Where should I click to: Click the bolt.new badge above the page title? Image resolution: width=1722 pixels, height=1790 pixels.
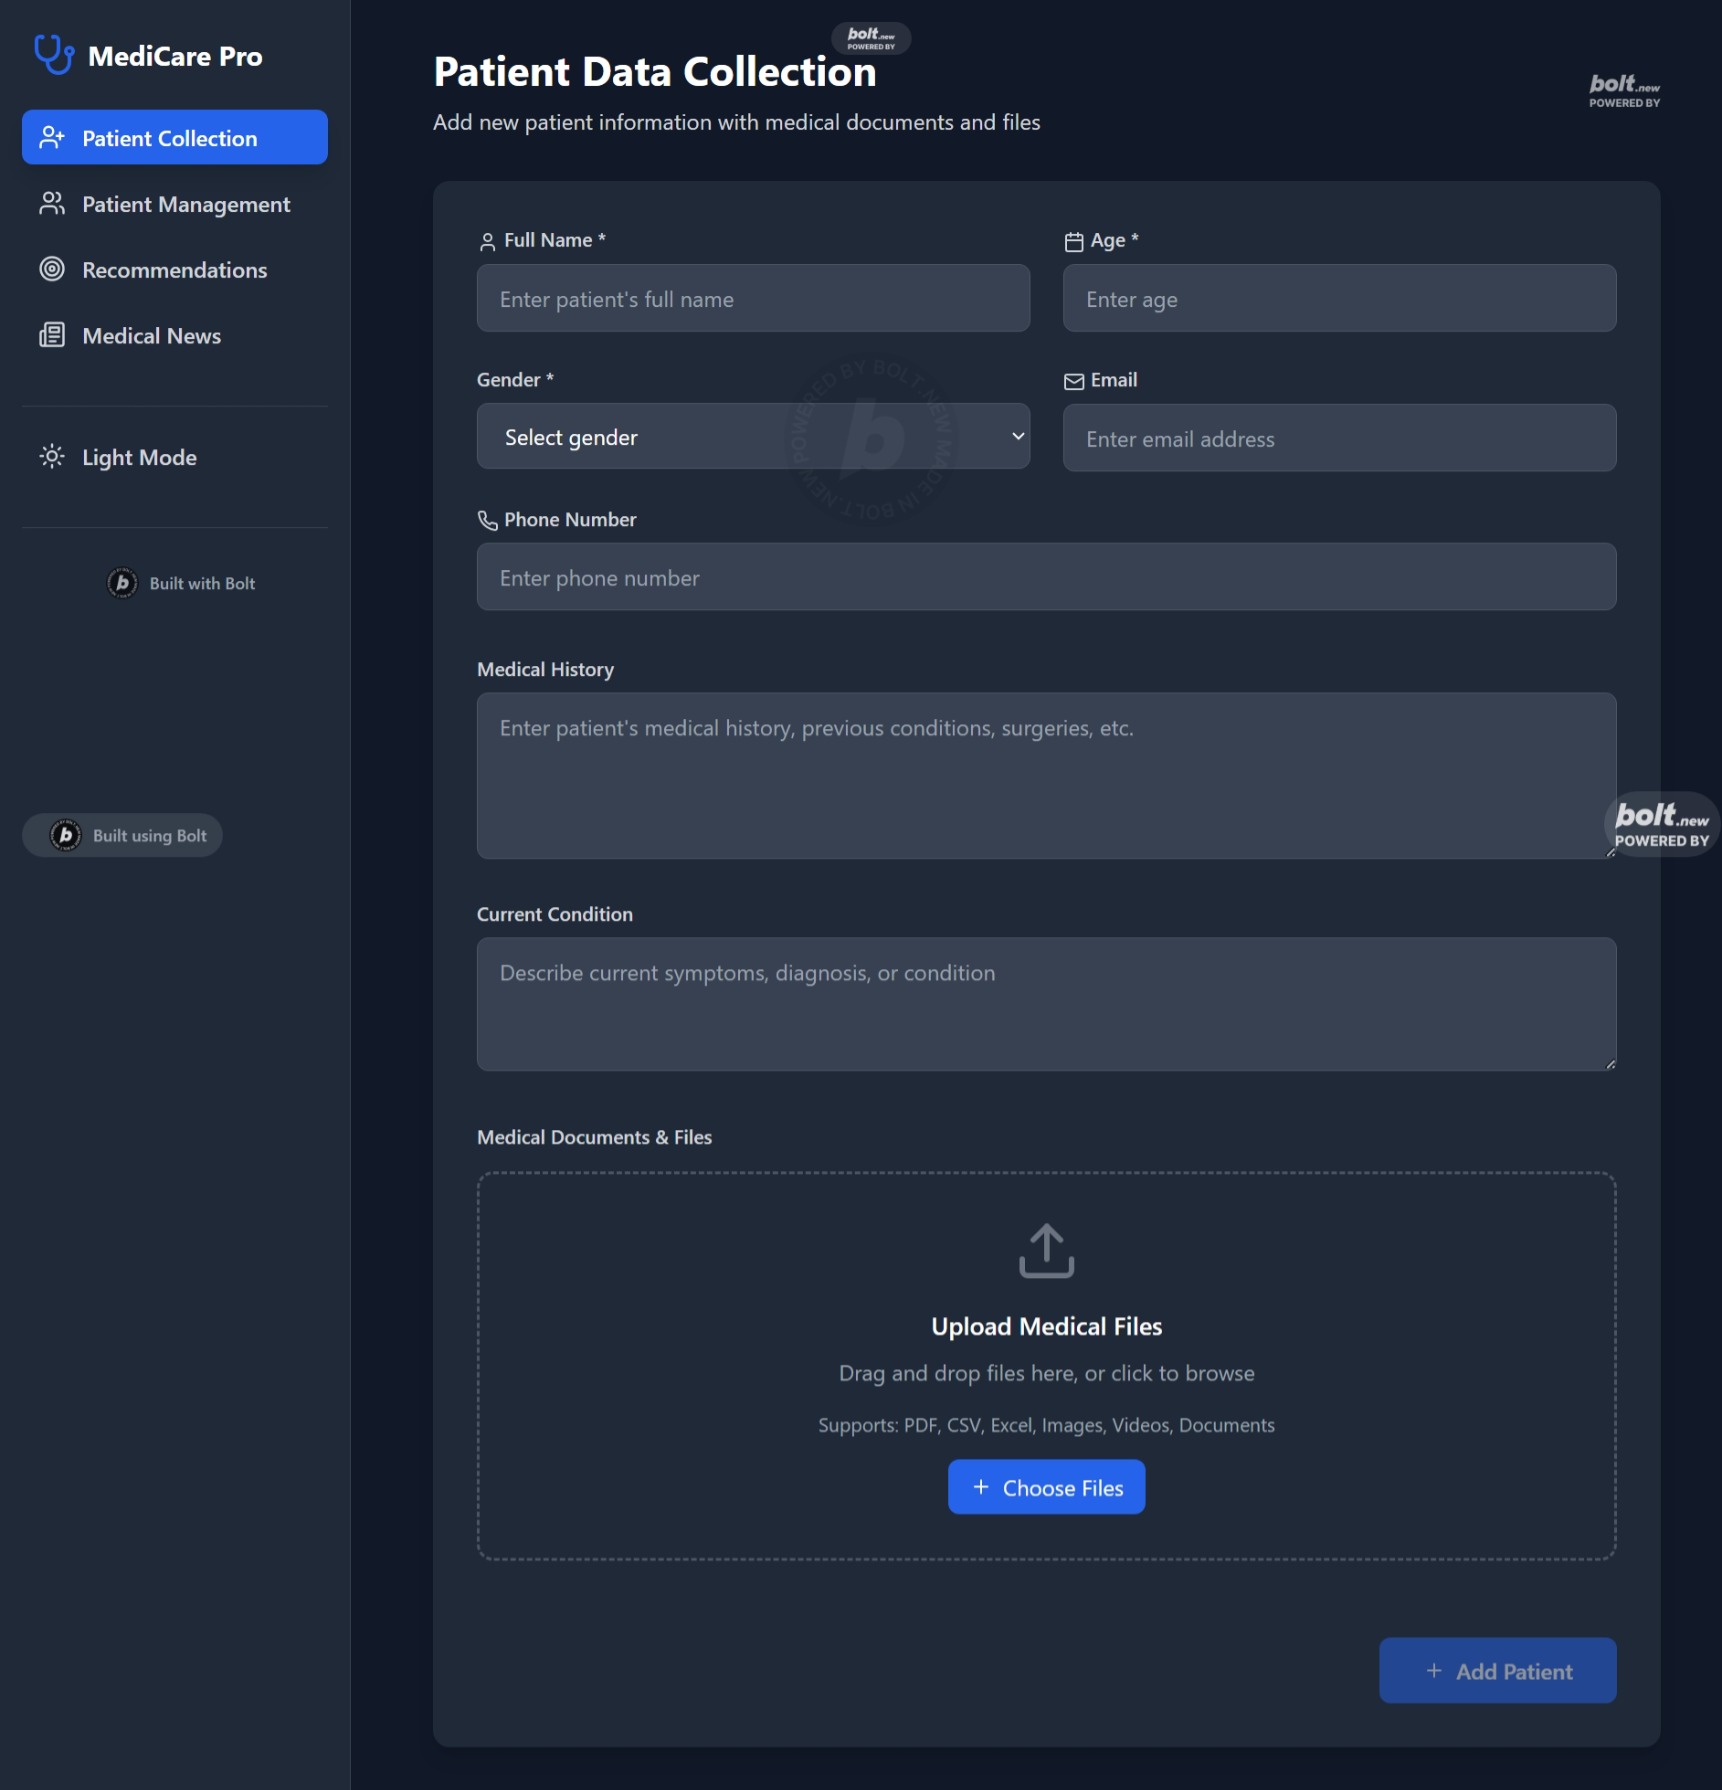pos(871,38)
